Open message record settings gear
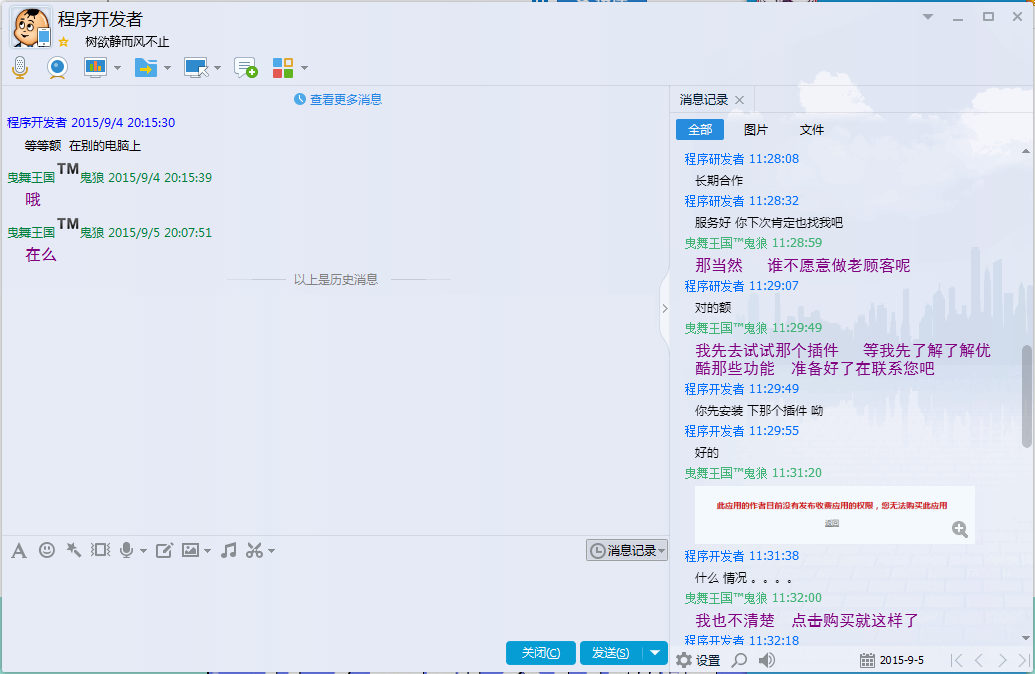The width and height of the screenshot is (1035, 674). point(684,660)
